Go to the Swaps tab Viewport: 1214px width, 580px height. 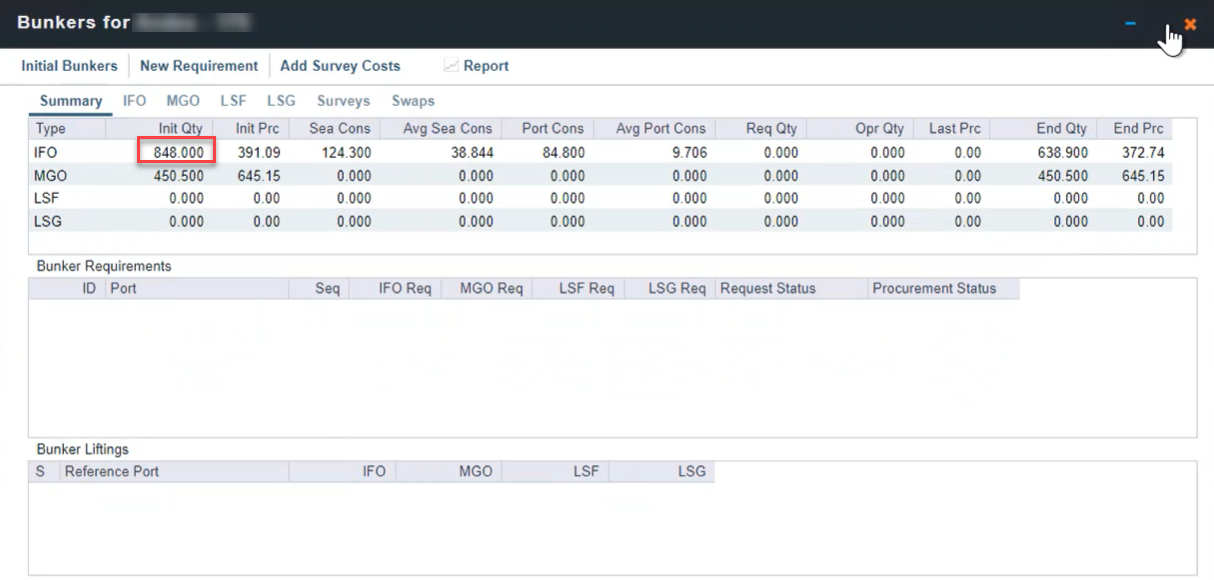(x=413, y=101)
